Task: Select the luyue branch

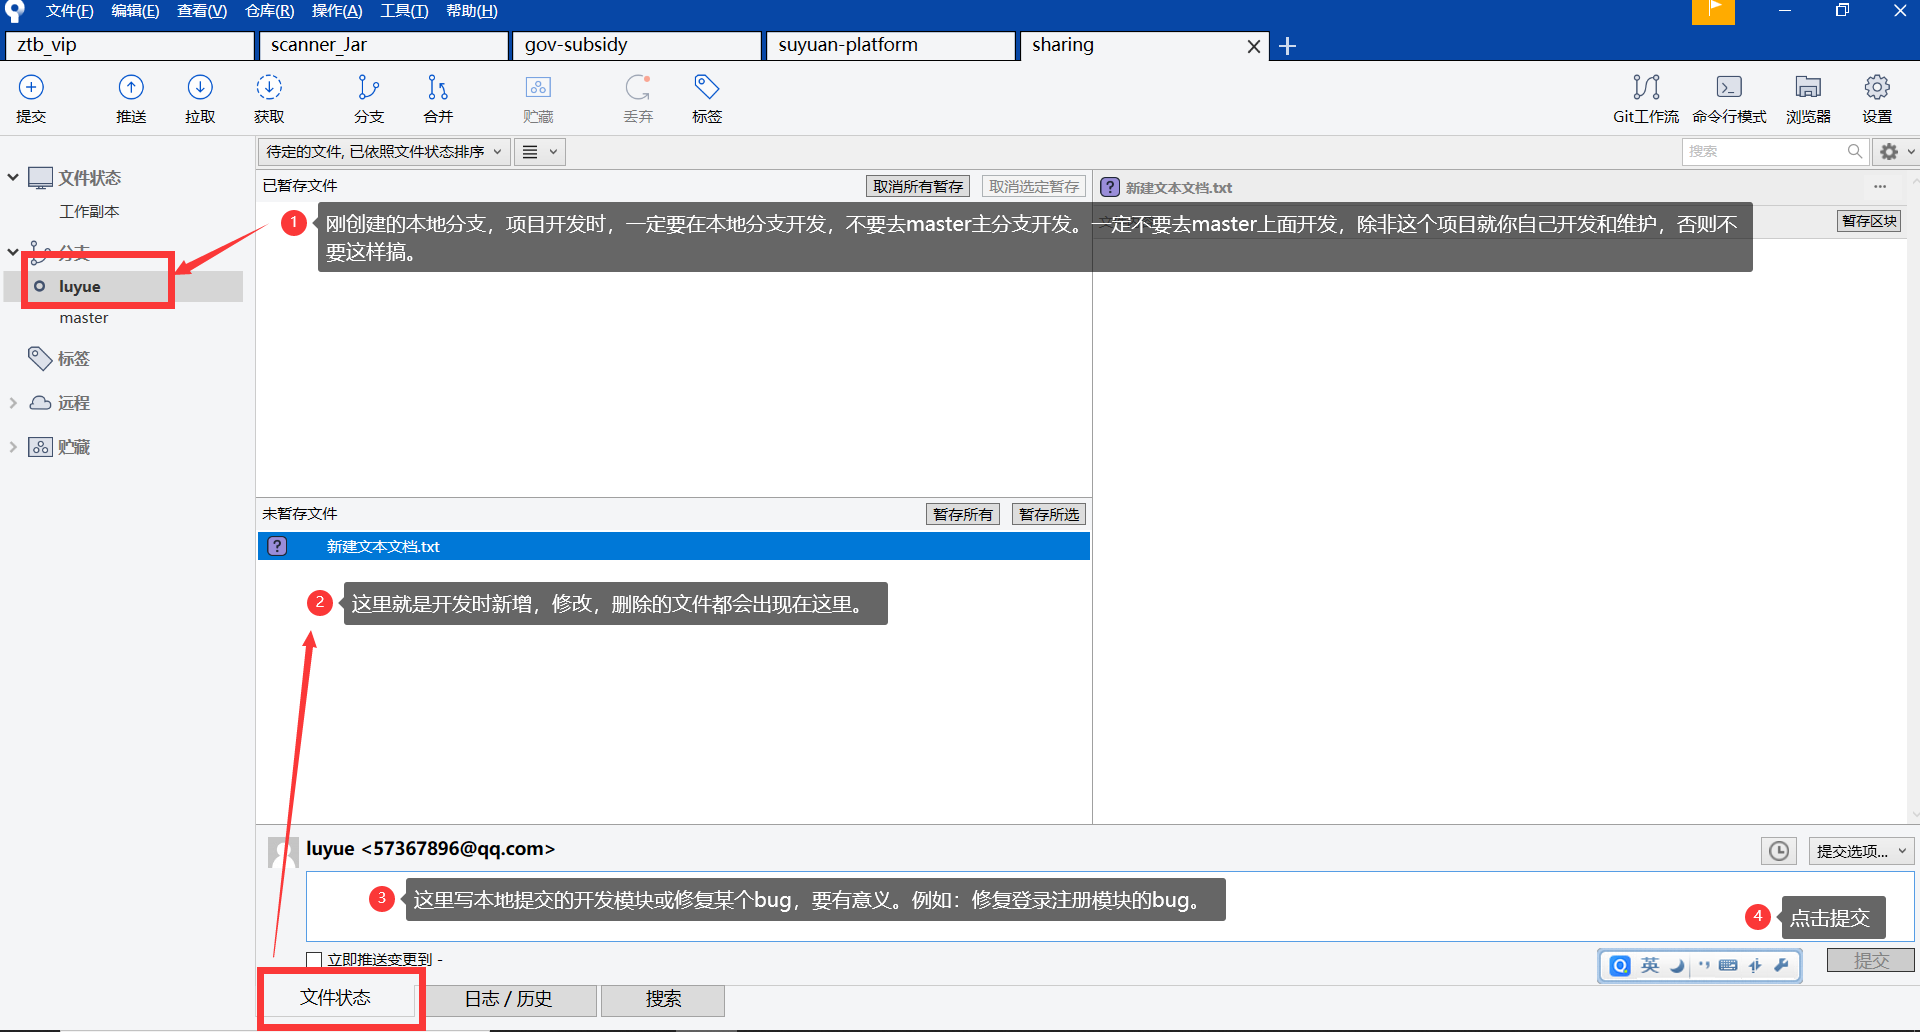Action: [124, 286]
